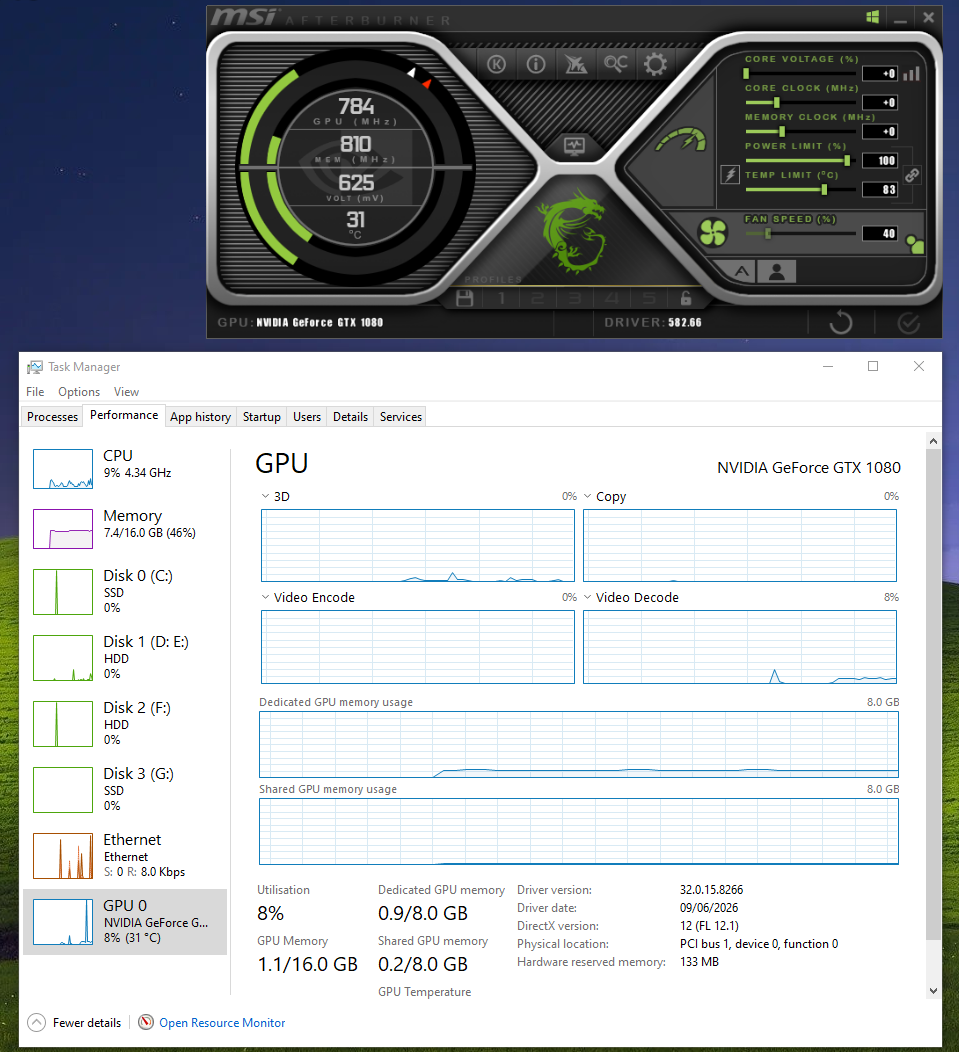The image size is (959, 1052).
Task: Open the Copy graph engine dropdown
Action: (587, 496)
